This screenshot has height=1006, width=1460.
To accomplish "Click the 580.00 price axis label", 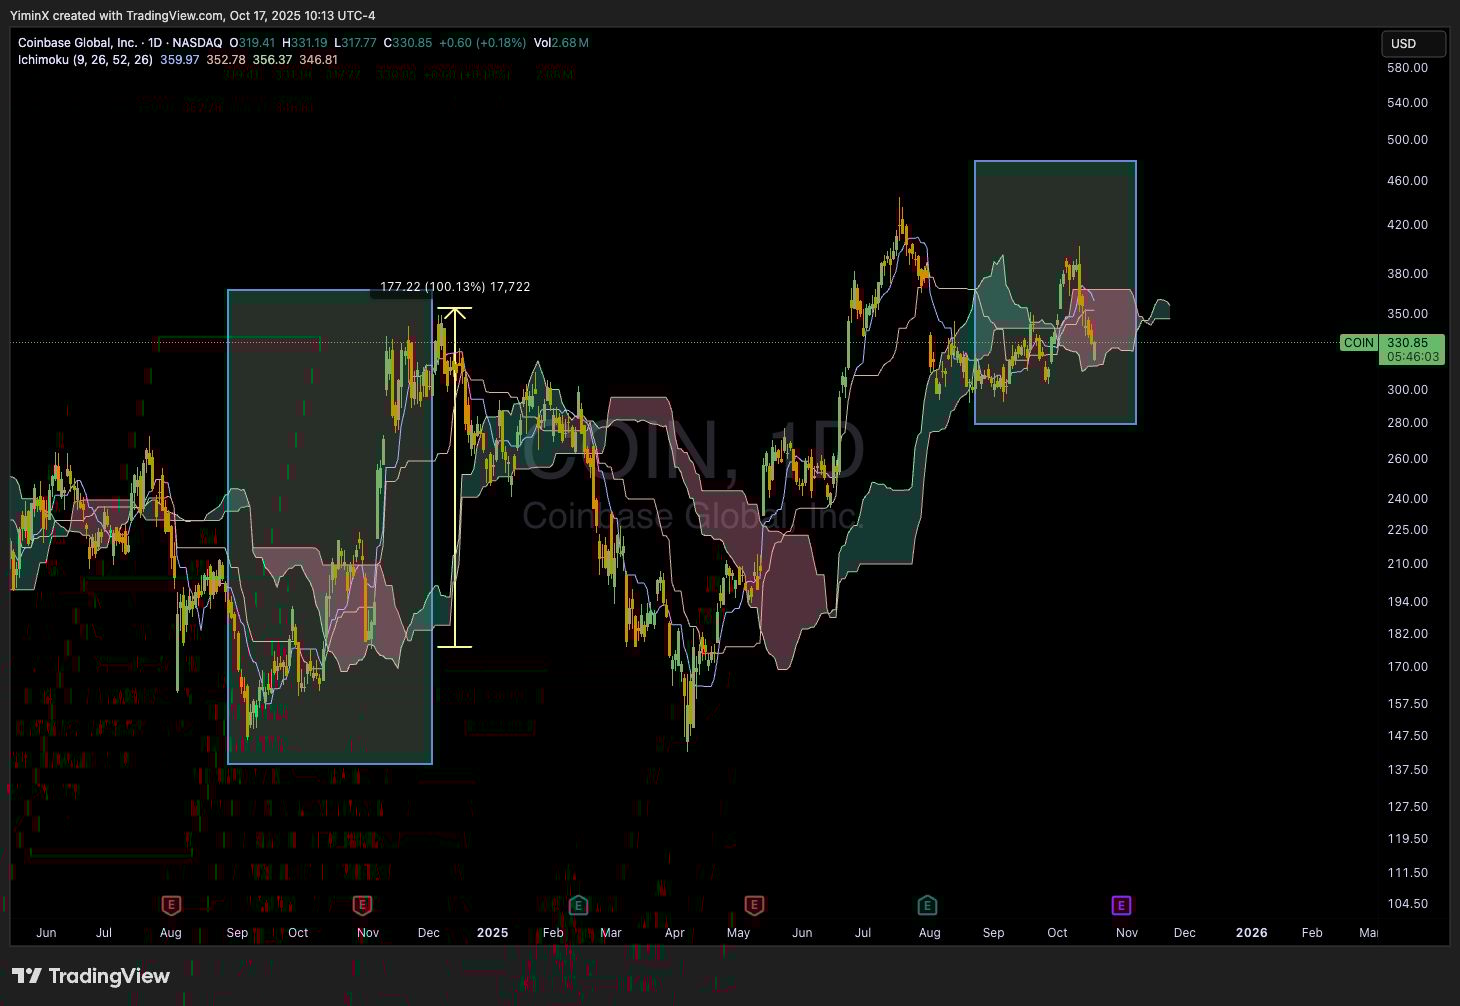I will pyautogui.click(x=1407, y=68).
